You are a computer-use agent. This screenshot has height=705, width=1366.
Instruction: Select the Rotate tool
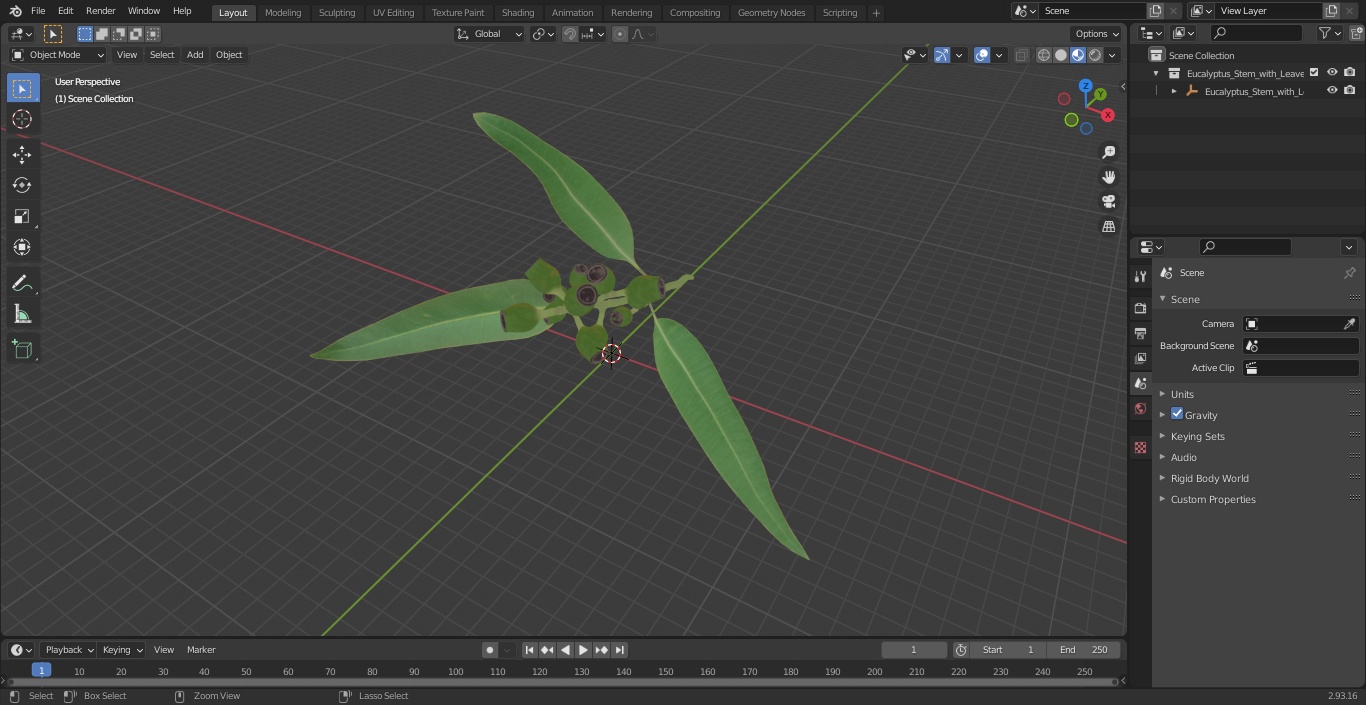(x=22, y=185)
